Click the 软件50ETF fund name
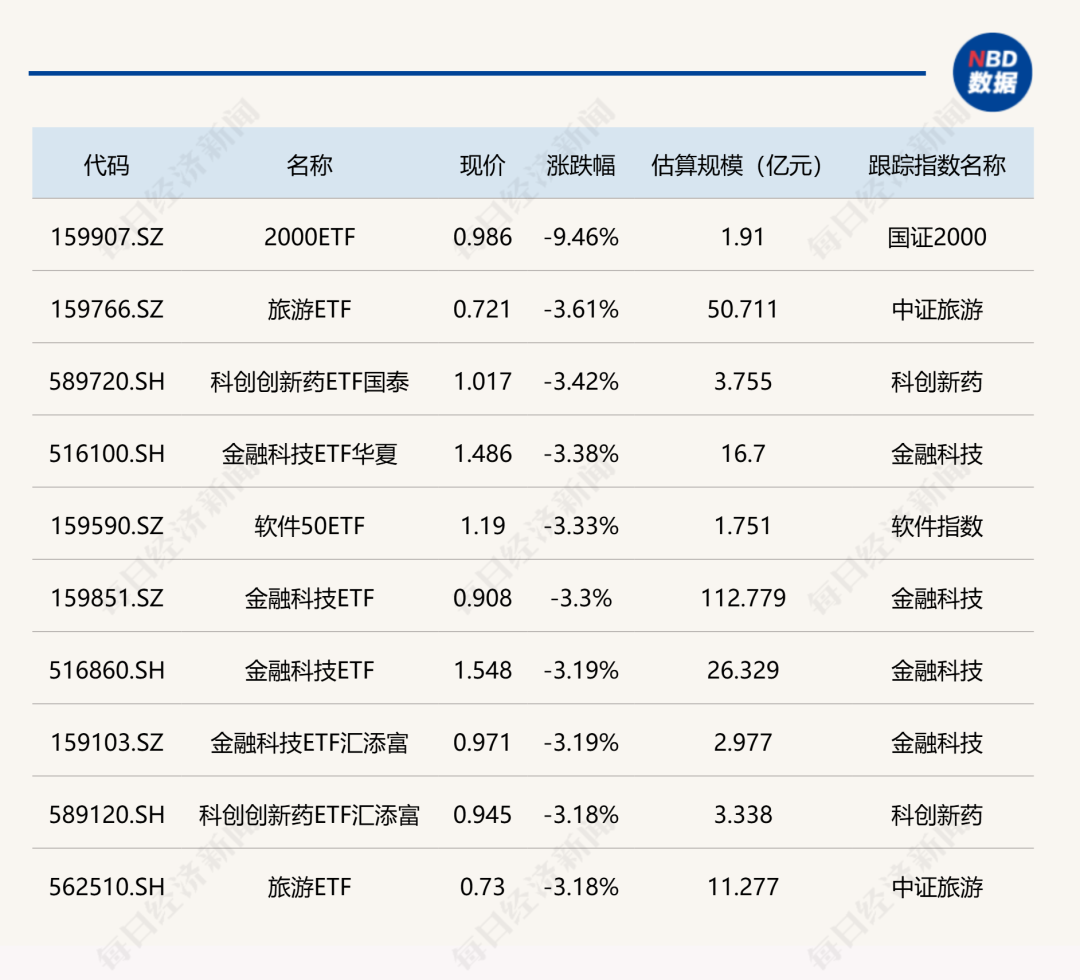Viewport: 1080px width, 980px height. pos(309,526)
